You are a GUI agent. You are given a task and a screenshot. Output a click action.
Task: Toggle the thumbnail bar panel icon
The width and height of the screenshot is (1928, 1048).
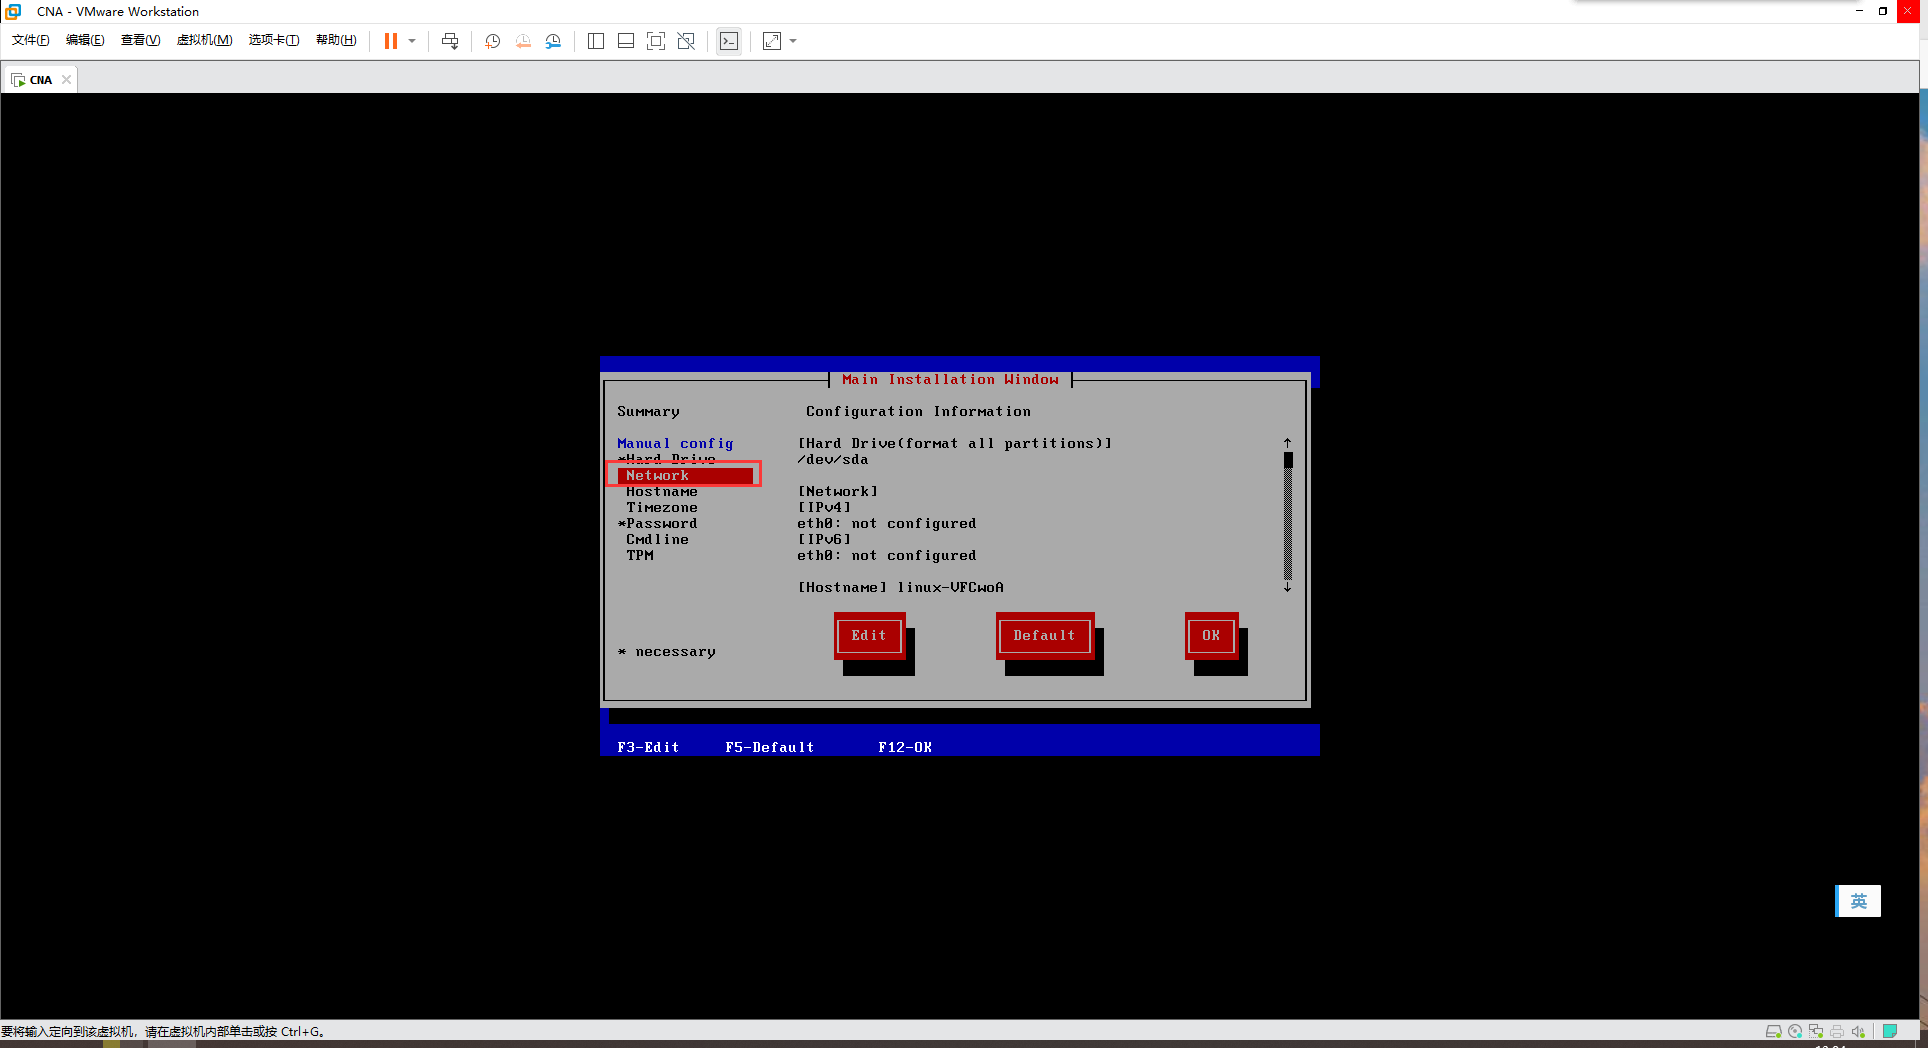(x=626, y=41)
